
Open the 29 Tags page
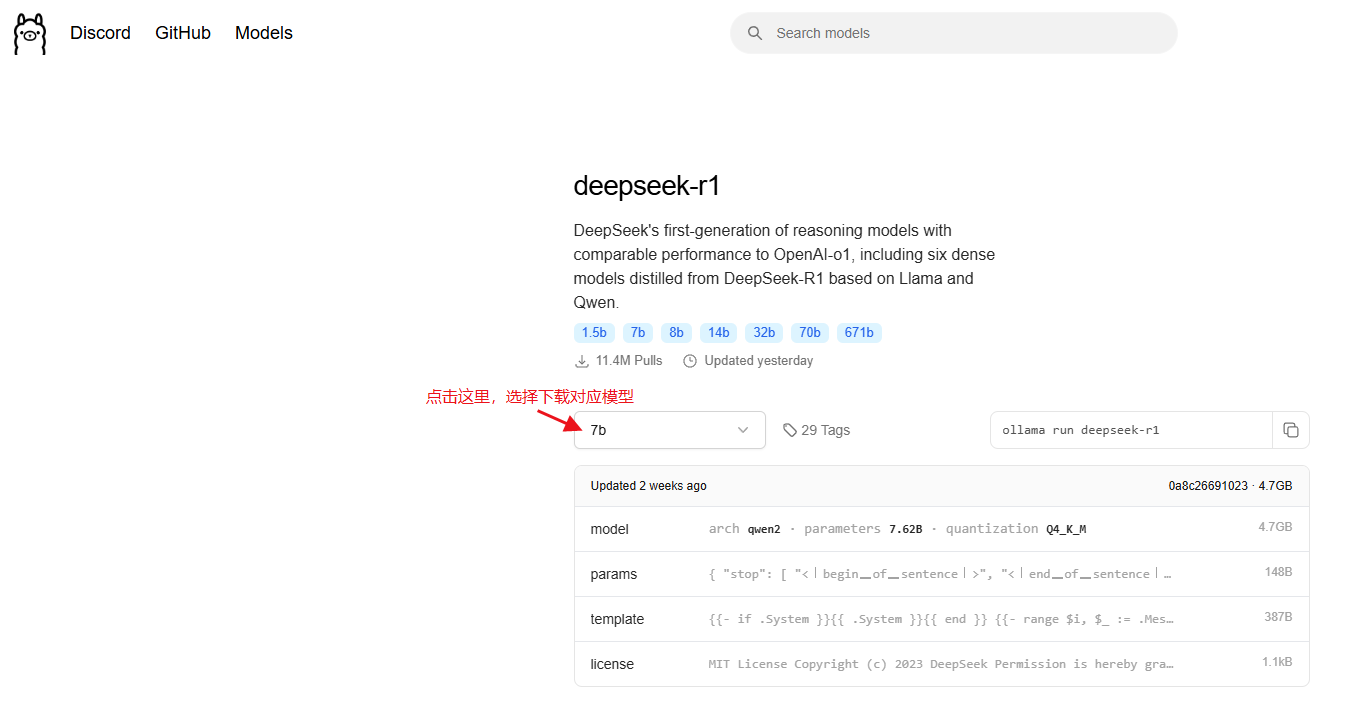[x=826, y=429]
